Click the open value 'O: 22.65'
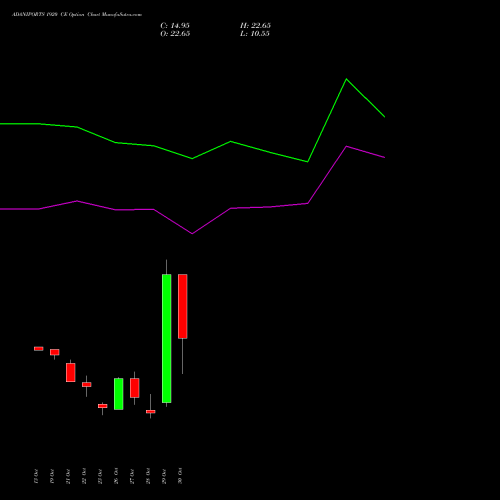Screen dimensions: 500x500 [175, 34]
